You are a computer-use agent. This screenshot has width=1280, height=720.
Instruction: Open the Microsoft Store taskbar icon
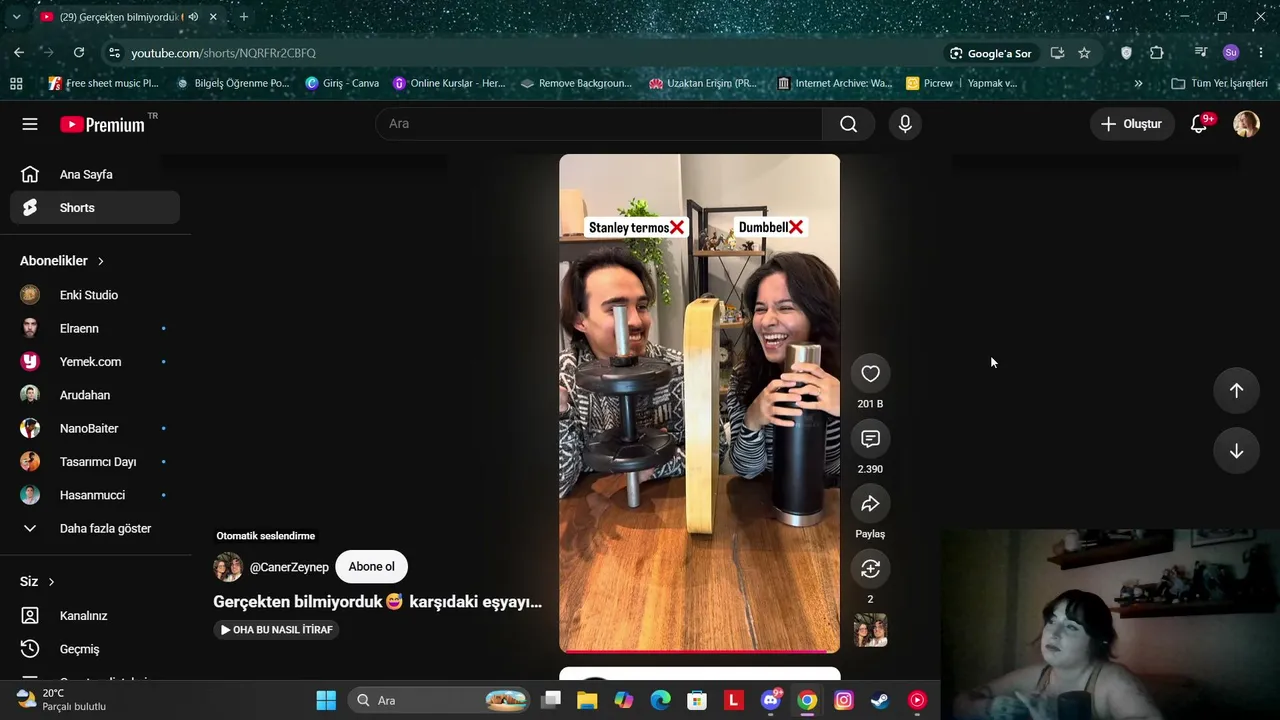697,700
